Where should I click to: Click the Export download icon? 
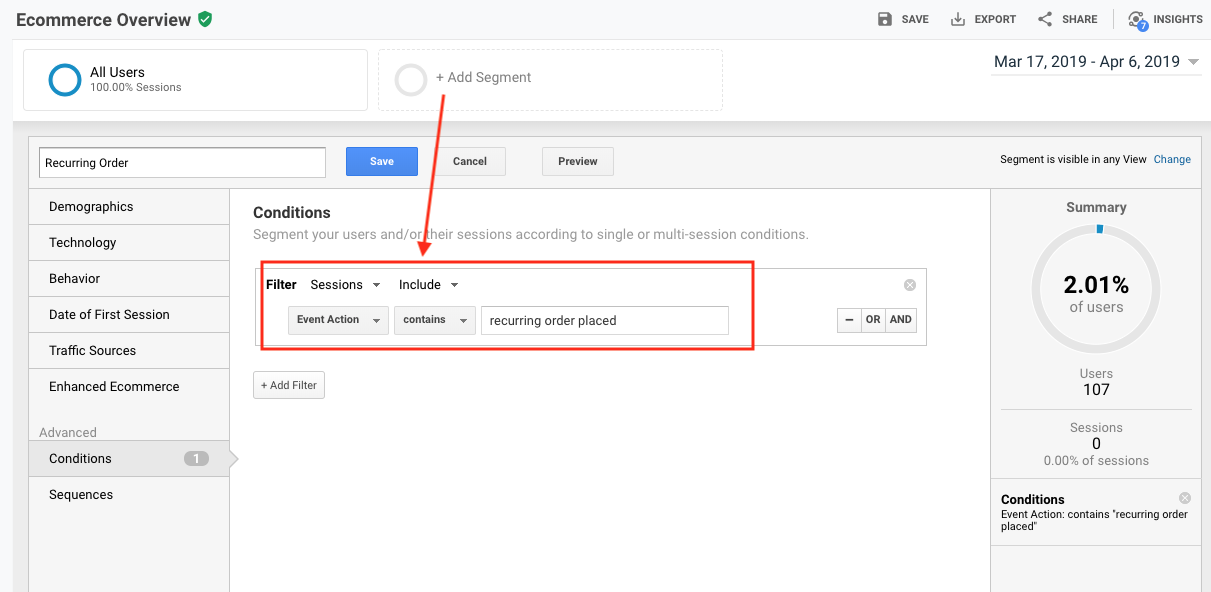pos(958,19)
